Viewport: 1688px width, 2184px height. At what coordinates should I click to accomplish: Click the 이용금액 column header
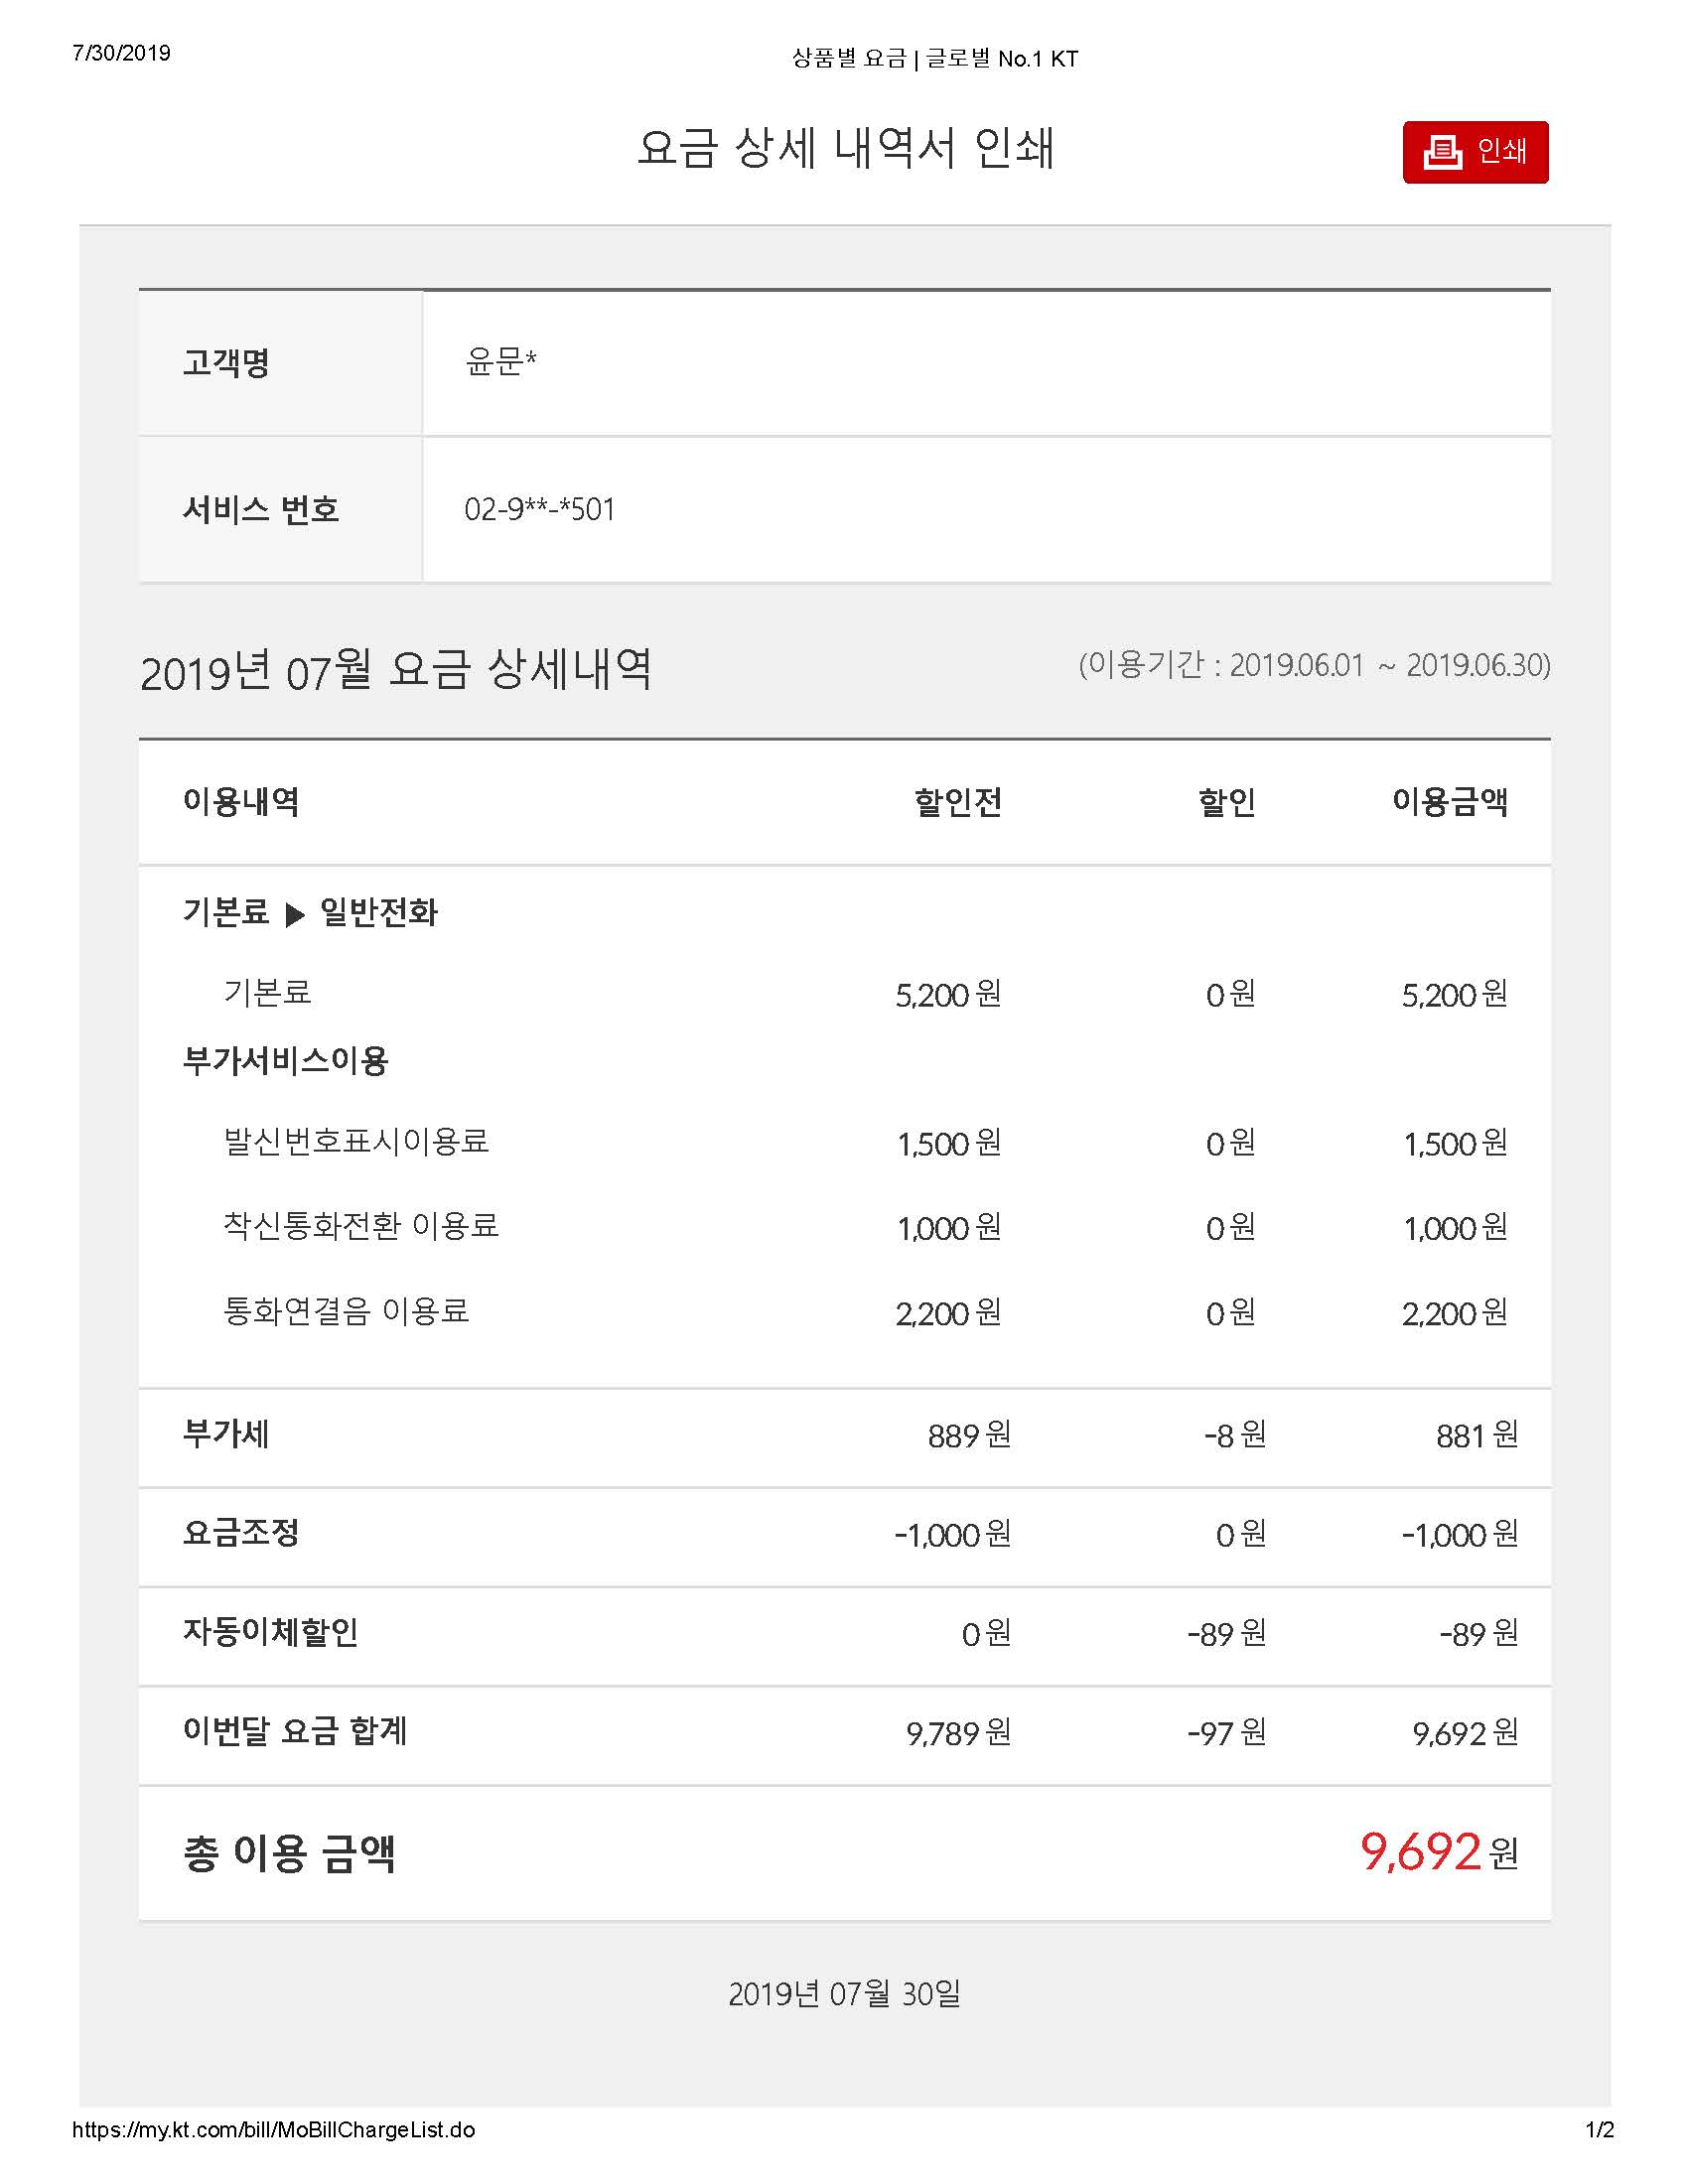[1449, 802]
